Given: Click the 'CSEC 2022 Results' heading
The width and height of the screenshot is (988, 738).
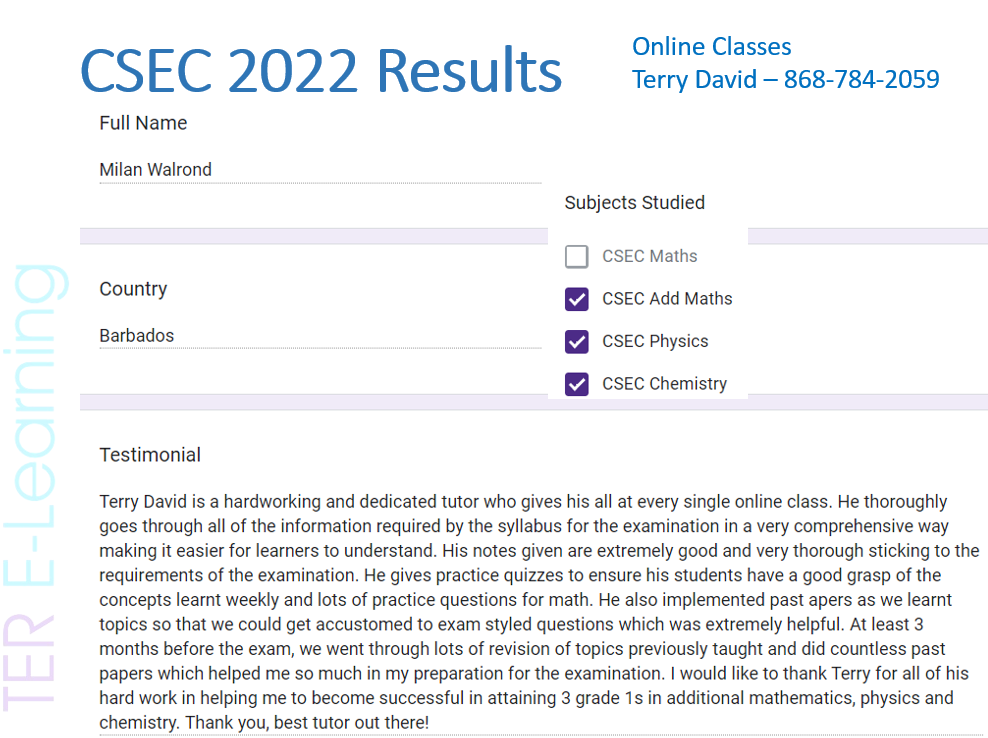Looking at the screenshot, I should (x=320, y=72).
